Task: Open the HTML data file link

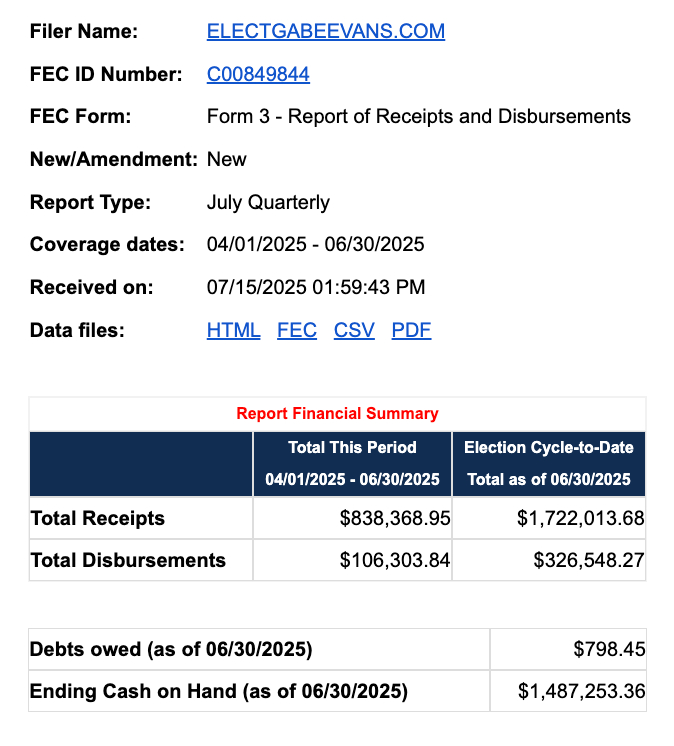Action: [233, 330]
